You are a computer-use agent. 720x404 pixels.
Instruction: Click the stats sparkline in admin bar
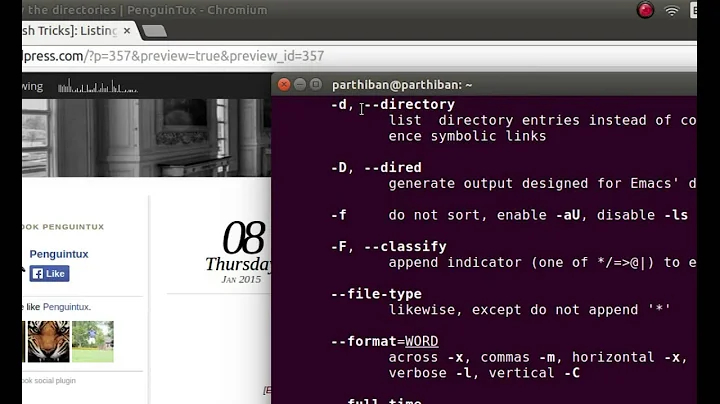[97, 86]
